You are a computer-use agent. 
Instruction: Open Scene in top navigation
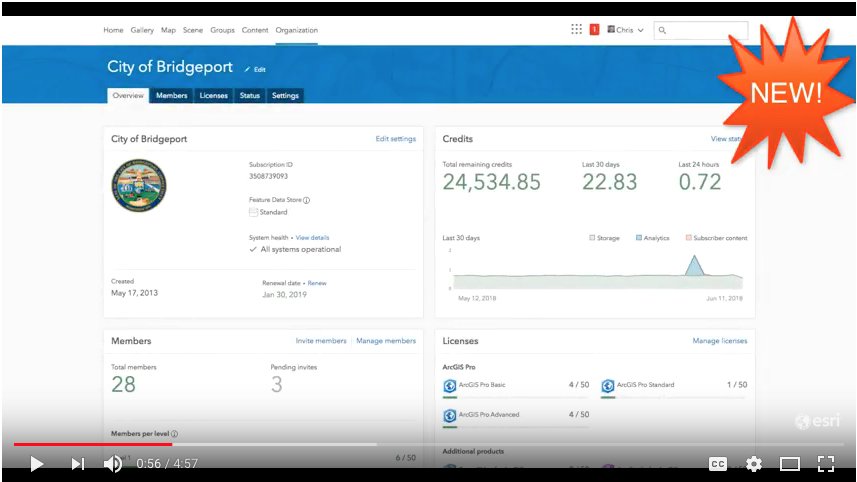click(x=193, y=30)
